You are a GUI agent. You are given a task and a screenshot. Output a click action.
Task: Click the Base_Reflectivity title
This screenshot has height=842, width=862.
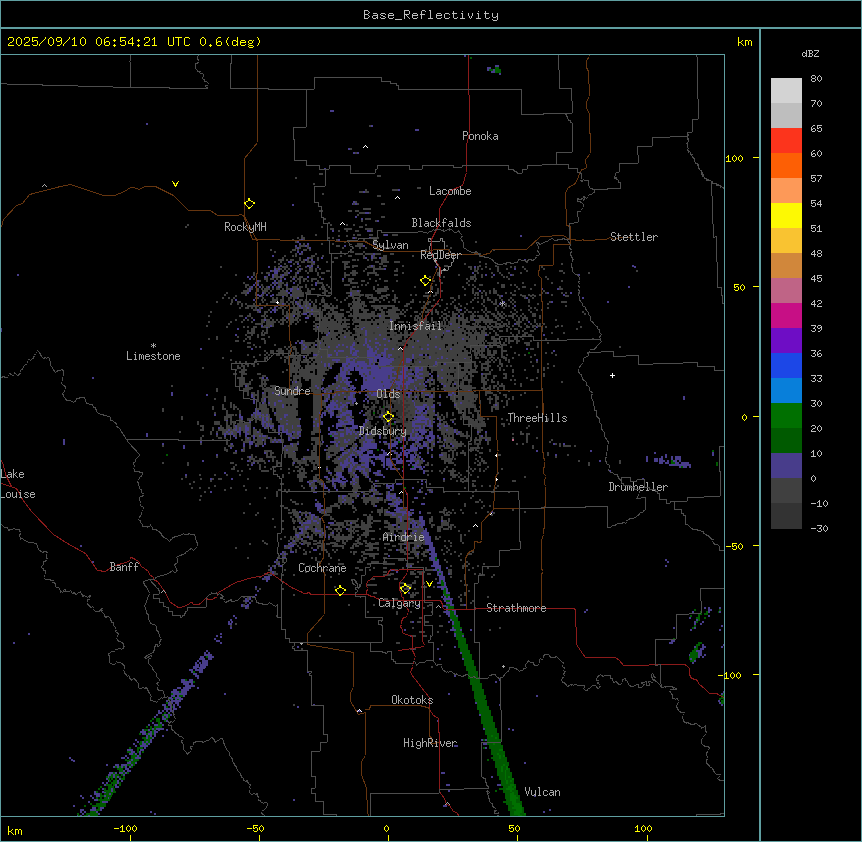click(x=431, y=15)
